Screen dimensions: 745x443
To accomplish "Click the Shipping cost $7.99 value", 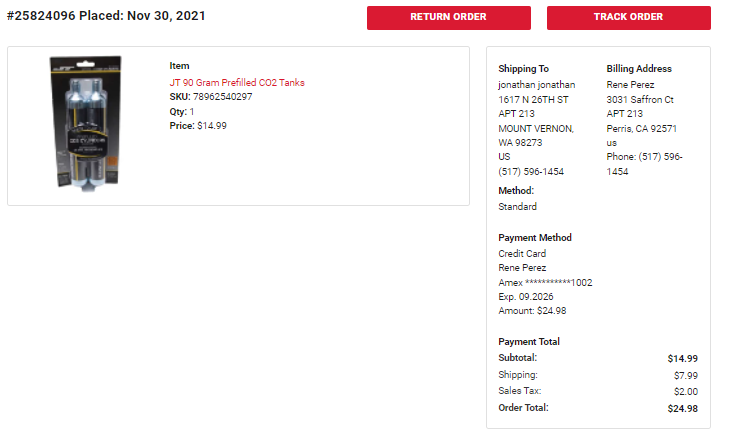I will pos(686,376).
